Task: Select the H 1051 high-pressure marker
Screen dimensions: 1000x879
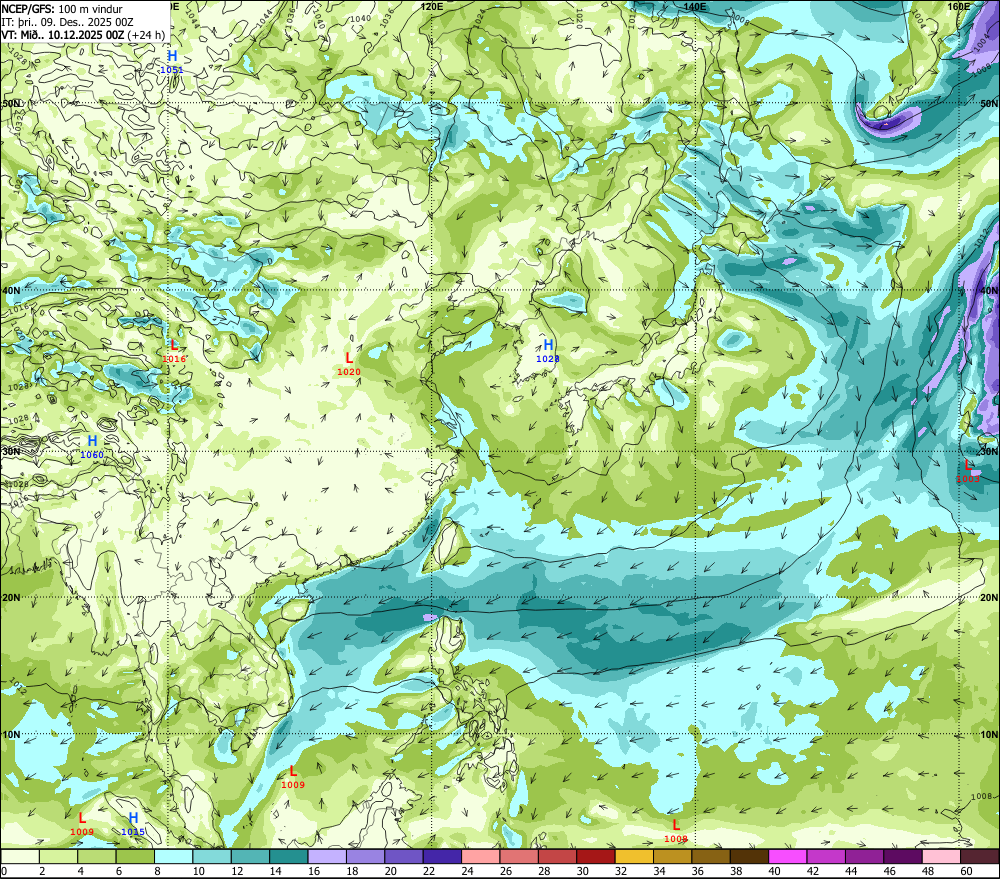Action: coord(172,61)
